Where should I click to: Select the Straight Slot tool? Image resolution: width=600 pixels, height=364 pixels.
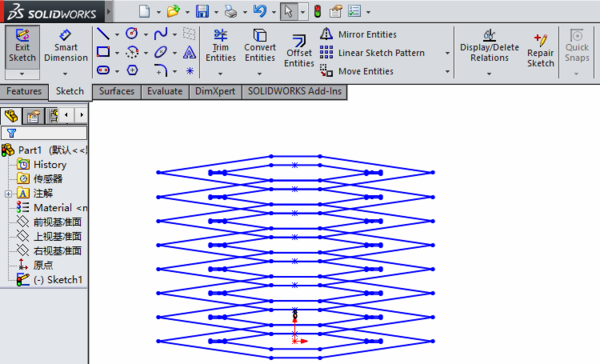coord(103,70)
